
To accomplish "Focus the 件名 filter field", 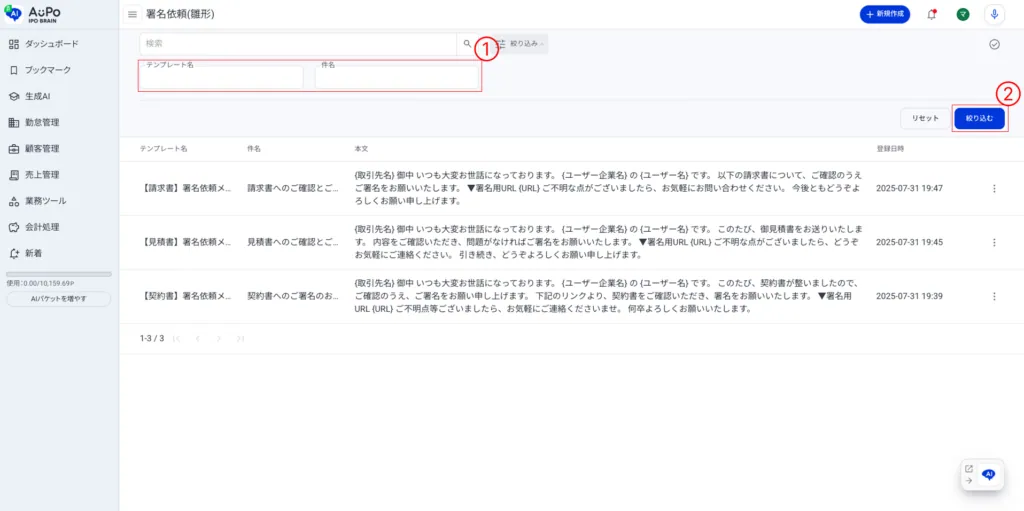I will click(x=396, y=77).
